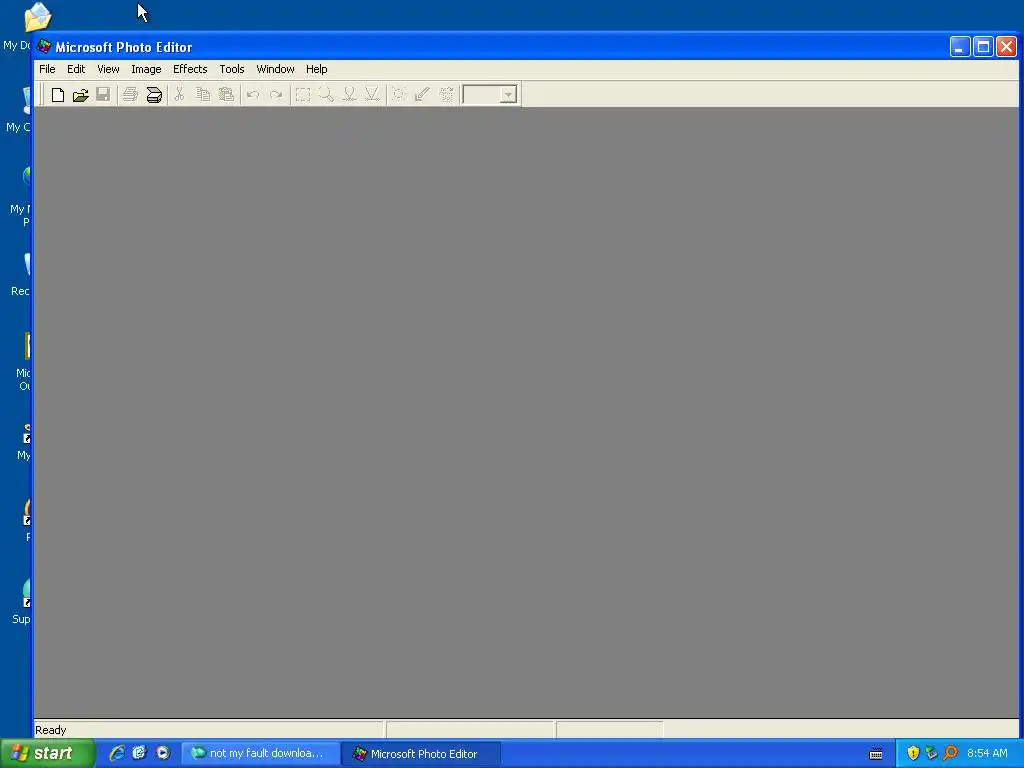Click the network connection tray icon
The width and height of the screenshot is (1024, 768).
point(932,754)
